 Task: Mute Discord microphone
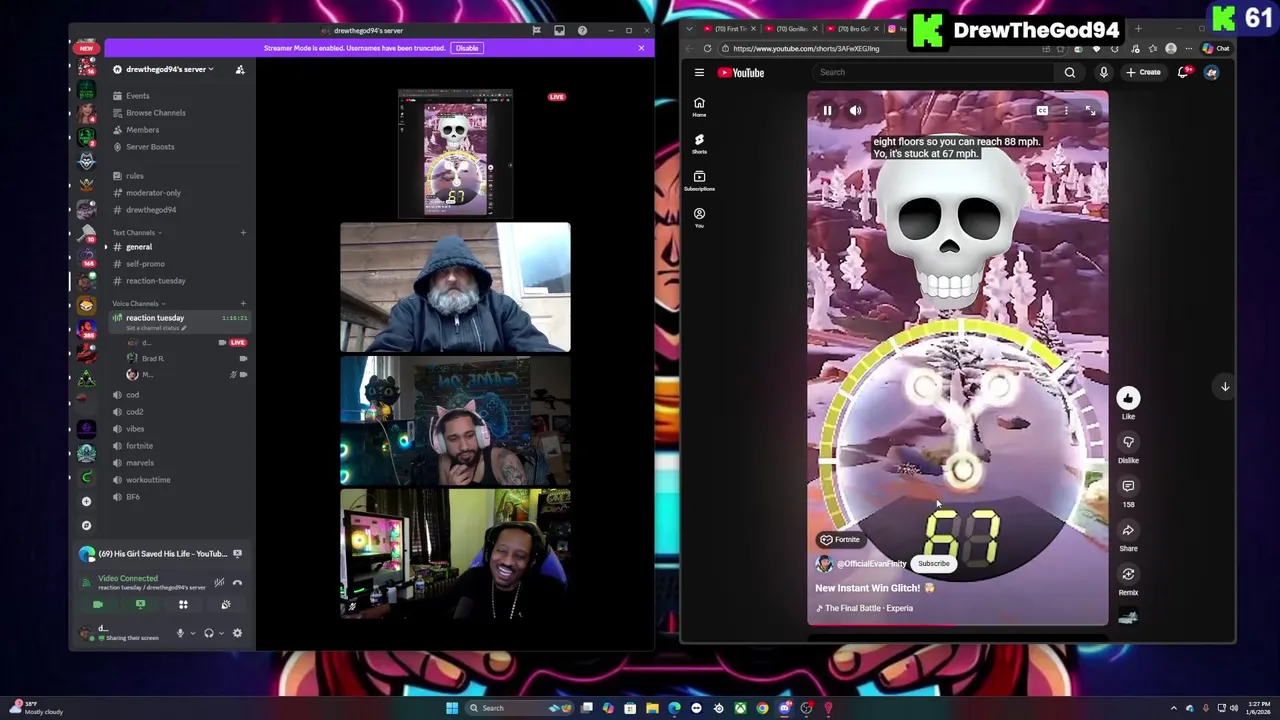180,633
